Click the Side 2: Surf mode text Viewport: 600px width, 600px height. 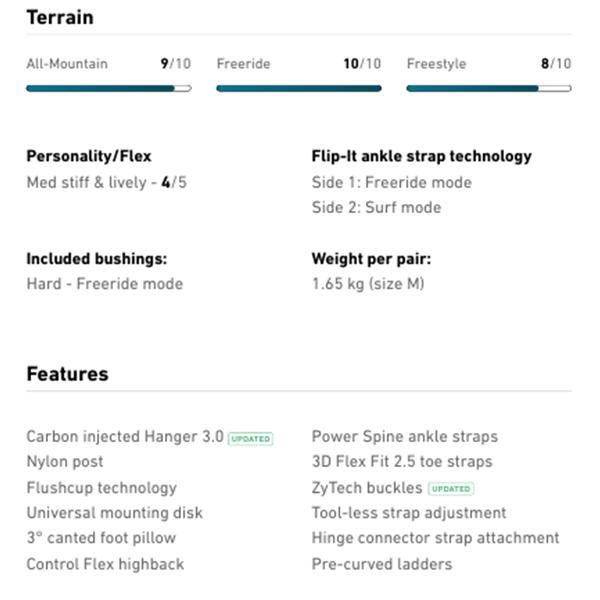376,208
